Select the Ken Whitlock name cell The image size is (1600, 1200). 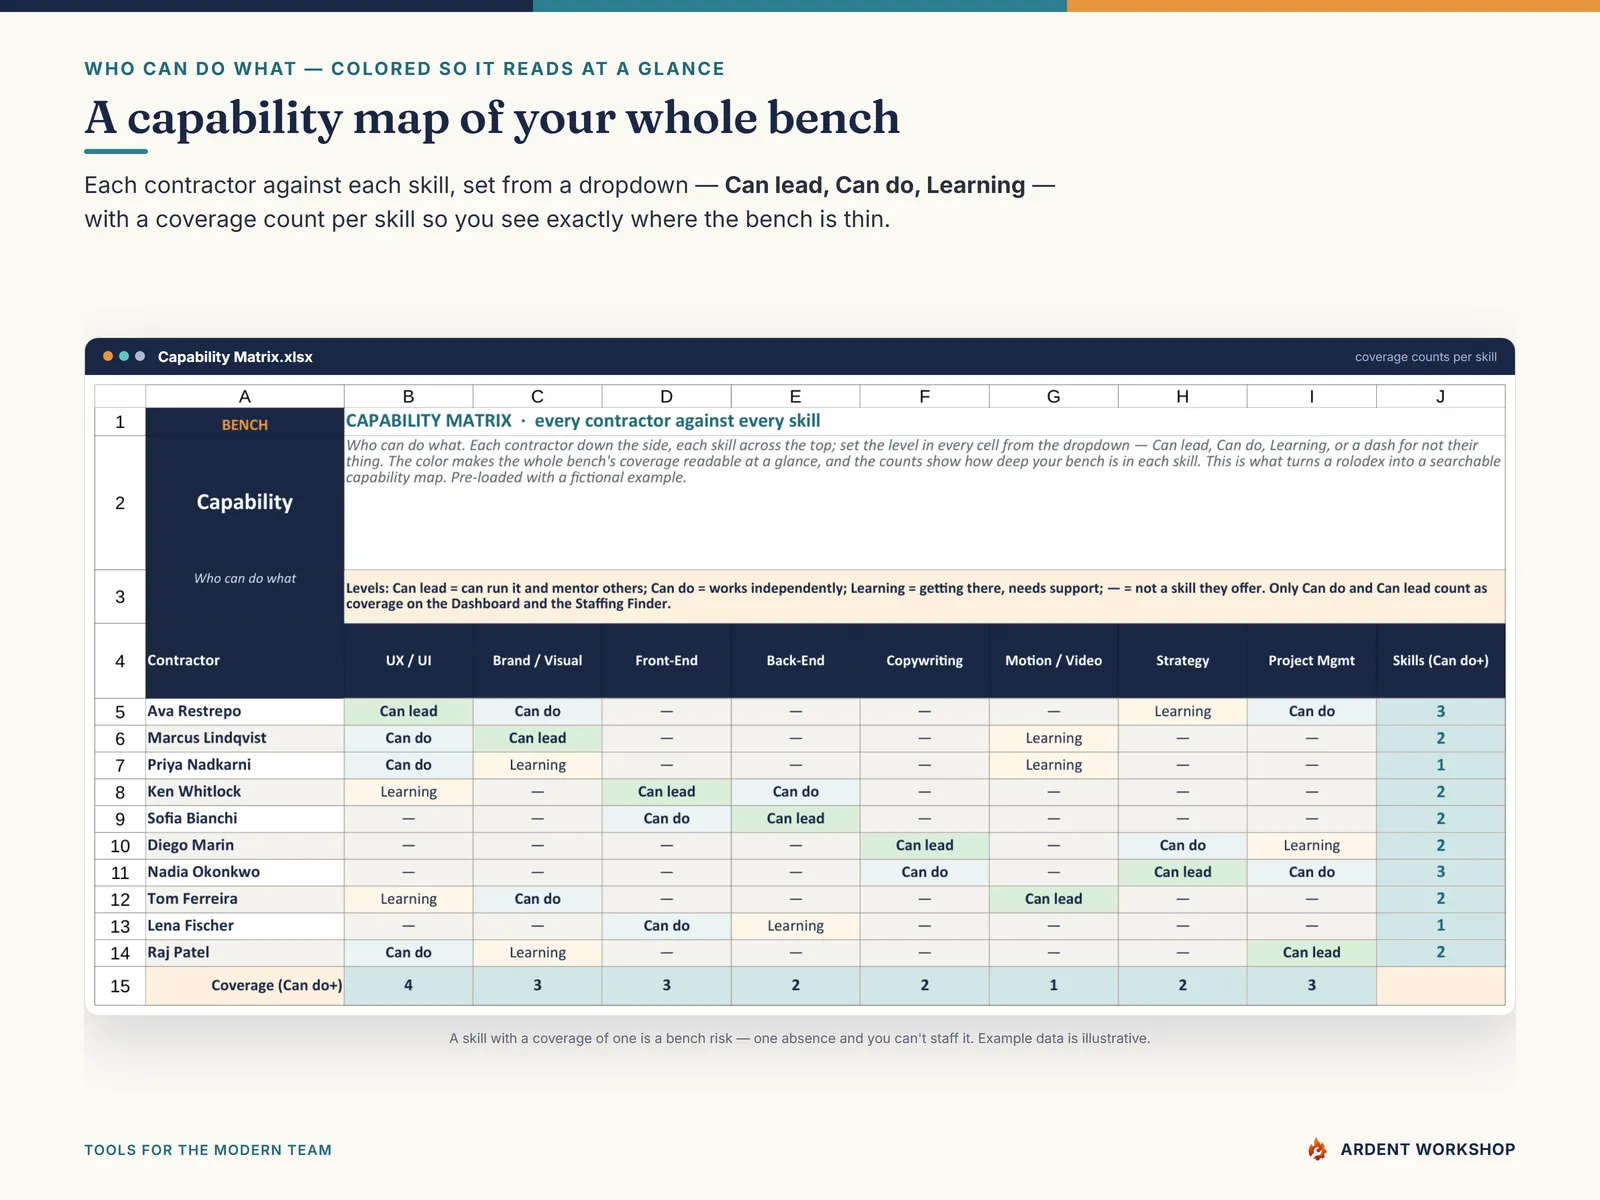pyautogui.click(x=245, y=792)
